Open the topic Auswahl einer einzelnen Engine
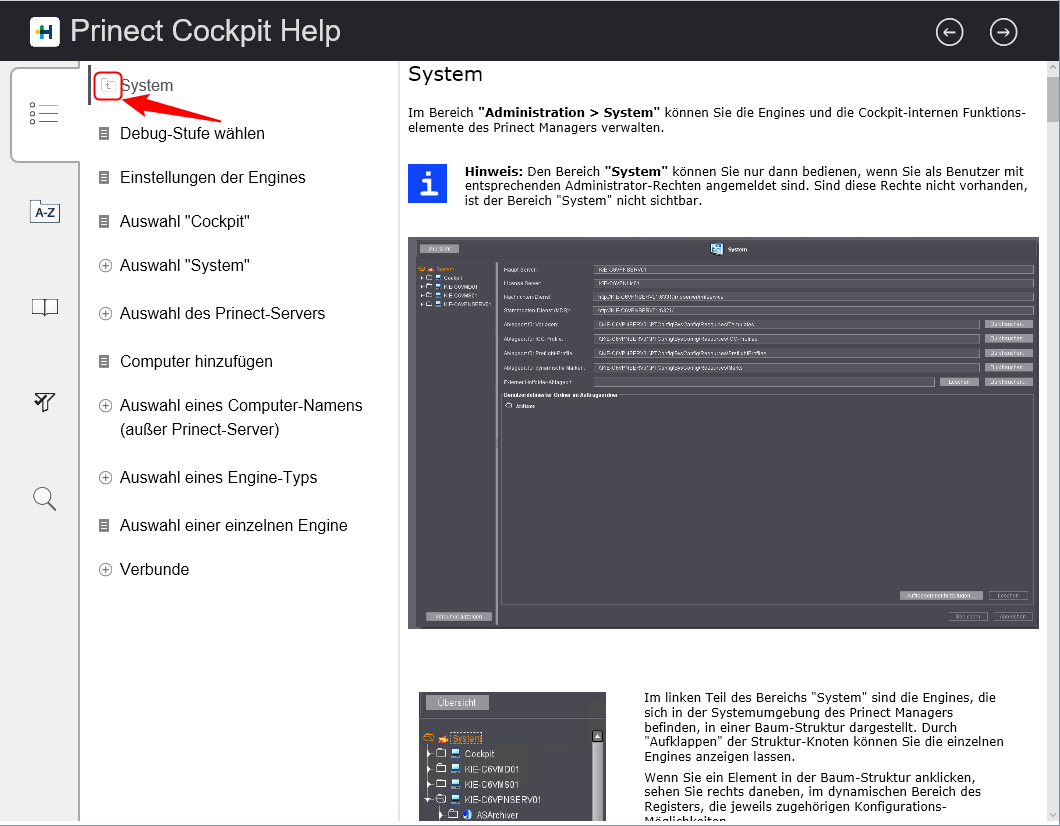 click(233, 525)
